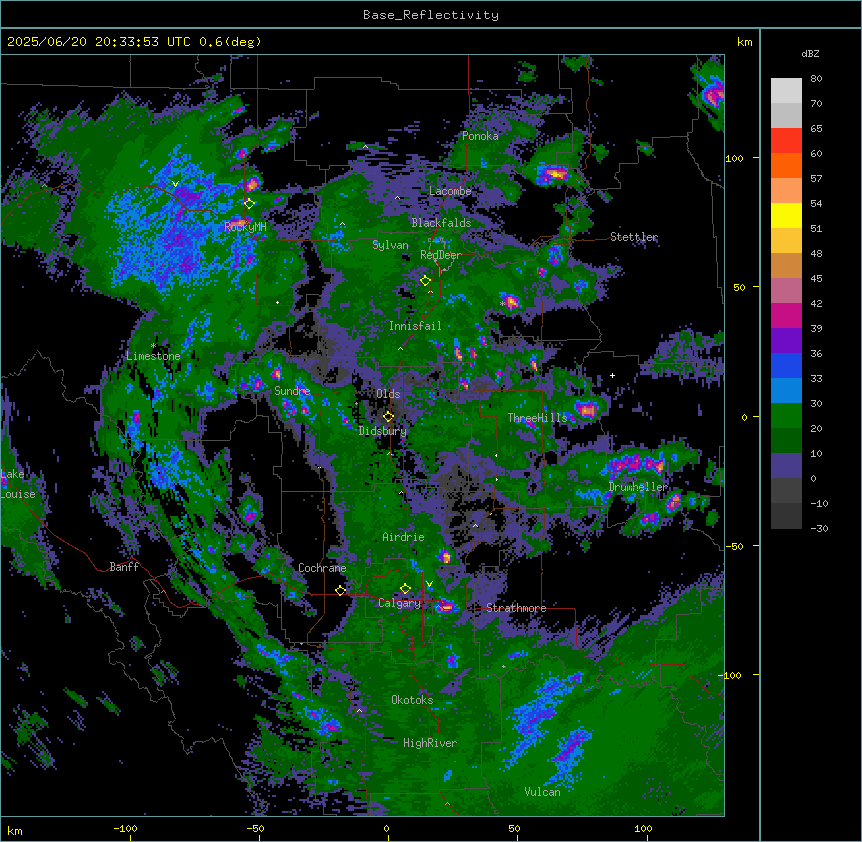Viewport: 862px width, 842px height.
Task: Click the Stettler city label
Action: [634, 237]
